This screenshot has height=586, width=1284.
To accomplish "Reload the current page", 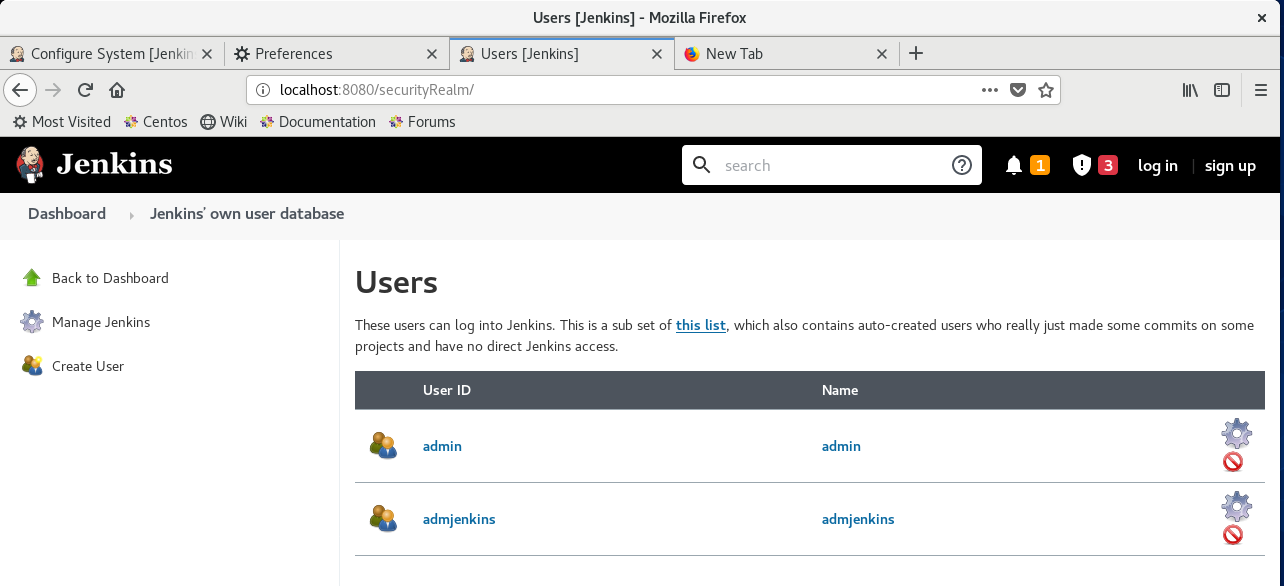I will [x=85, y=90].
